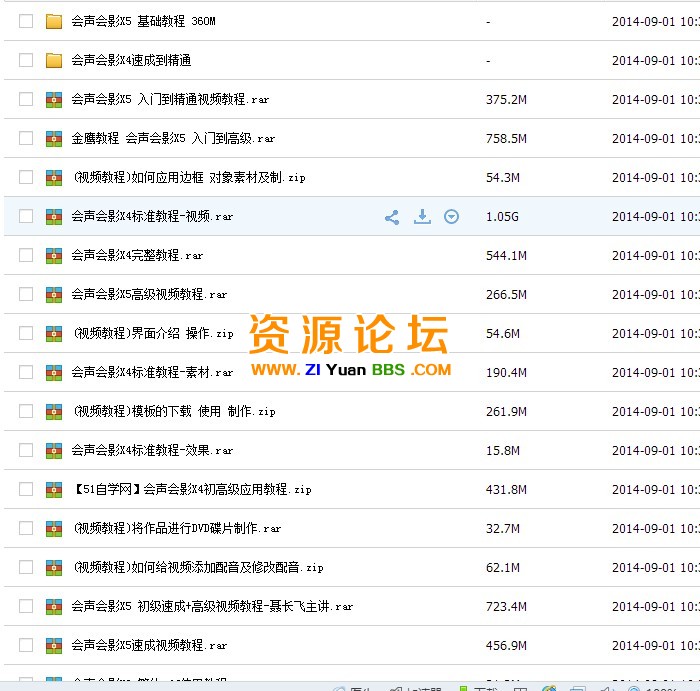The height and width of the screenshot is (691, 700).
Task: Check the box for (视频教程)将作品进行DVD碟片制作.rar
Action: click(x=26, y=529)
